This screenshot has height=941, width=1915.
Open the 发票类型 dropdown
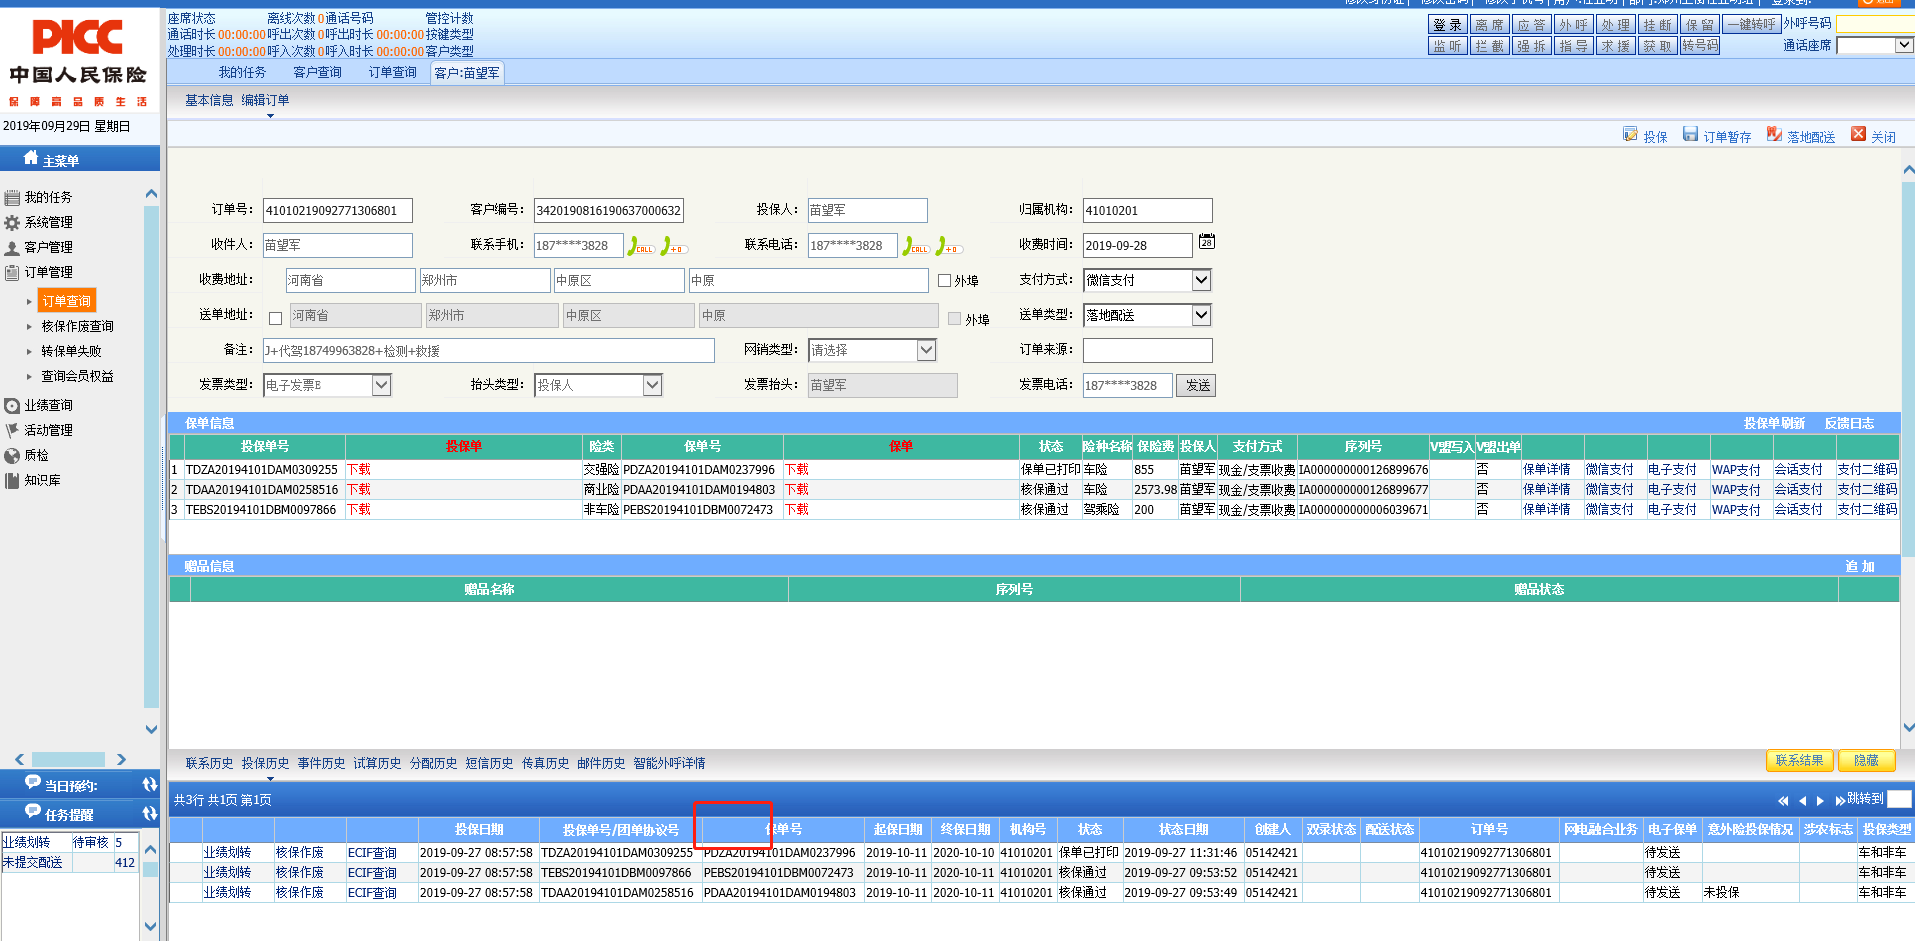(x=381, y=385)
